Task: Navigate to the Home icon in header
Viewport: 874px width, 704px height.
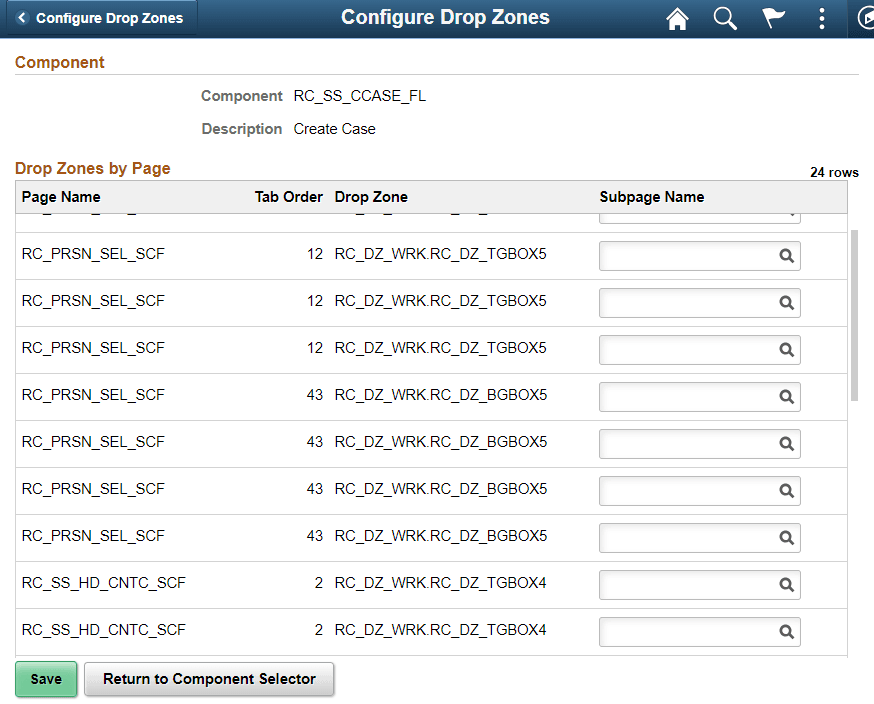Action: coord(677,18)
